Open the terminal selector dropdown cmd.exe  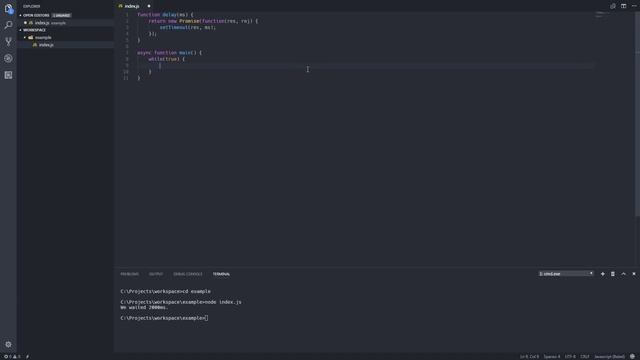click(x=566, y=274)
